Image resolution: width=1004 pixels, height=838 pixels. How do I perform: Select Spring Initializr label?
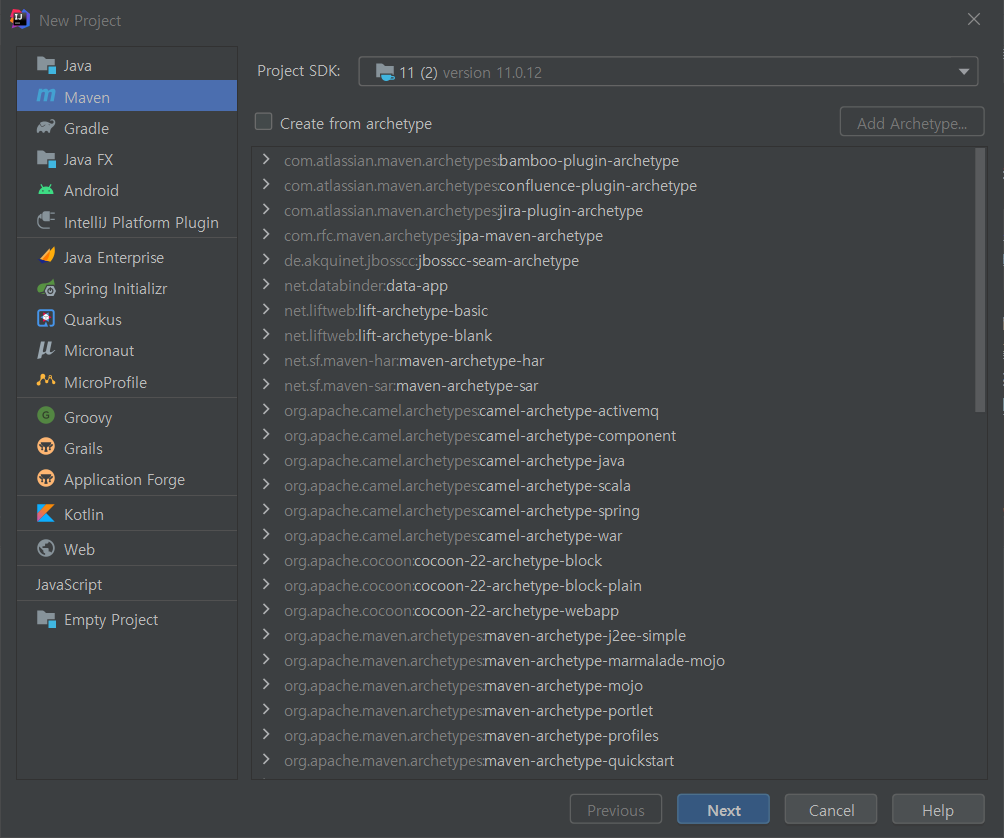[115, 289]
